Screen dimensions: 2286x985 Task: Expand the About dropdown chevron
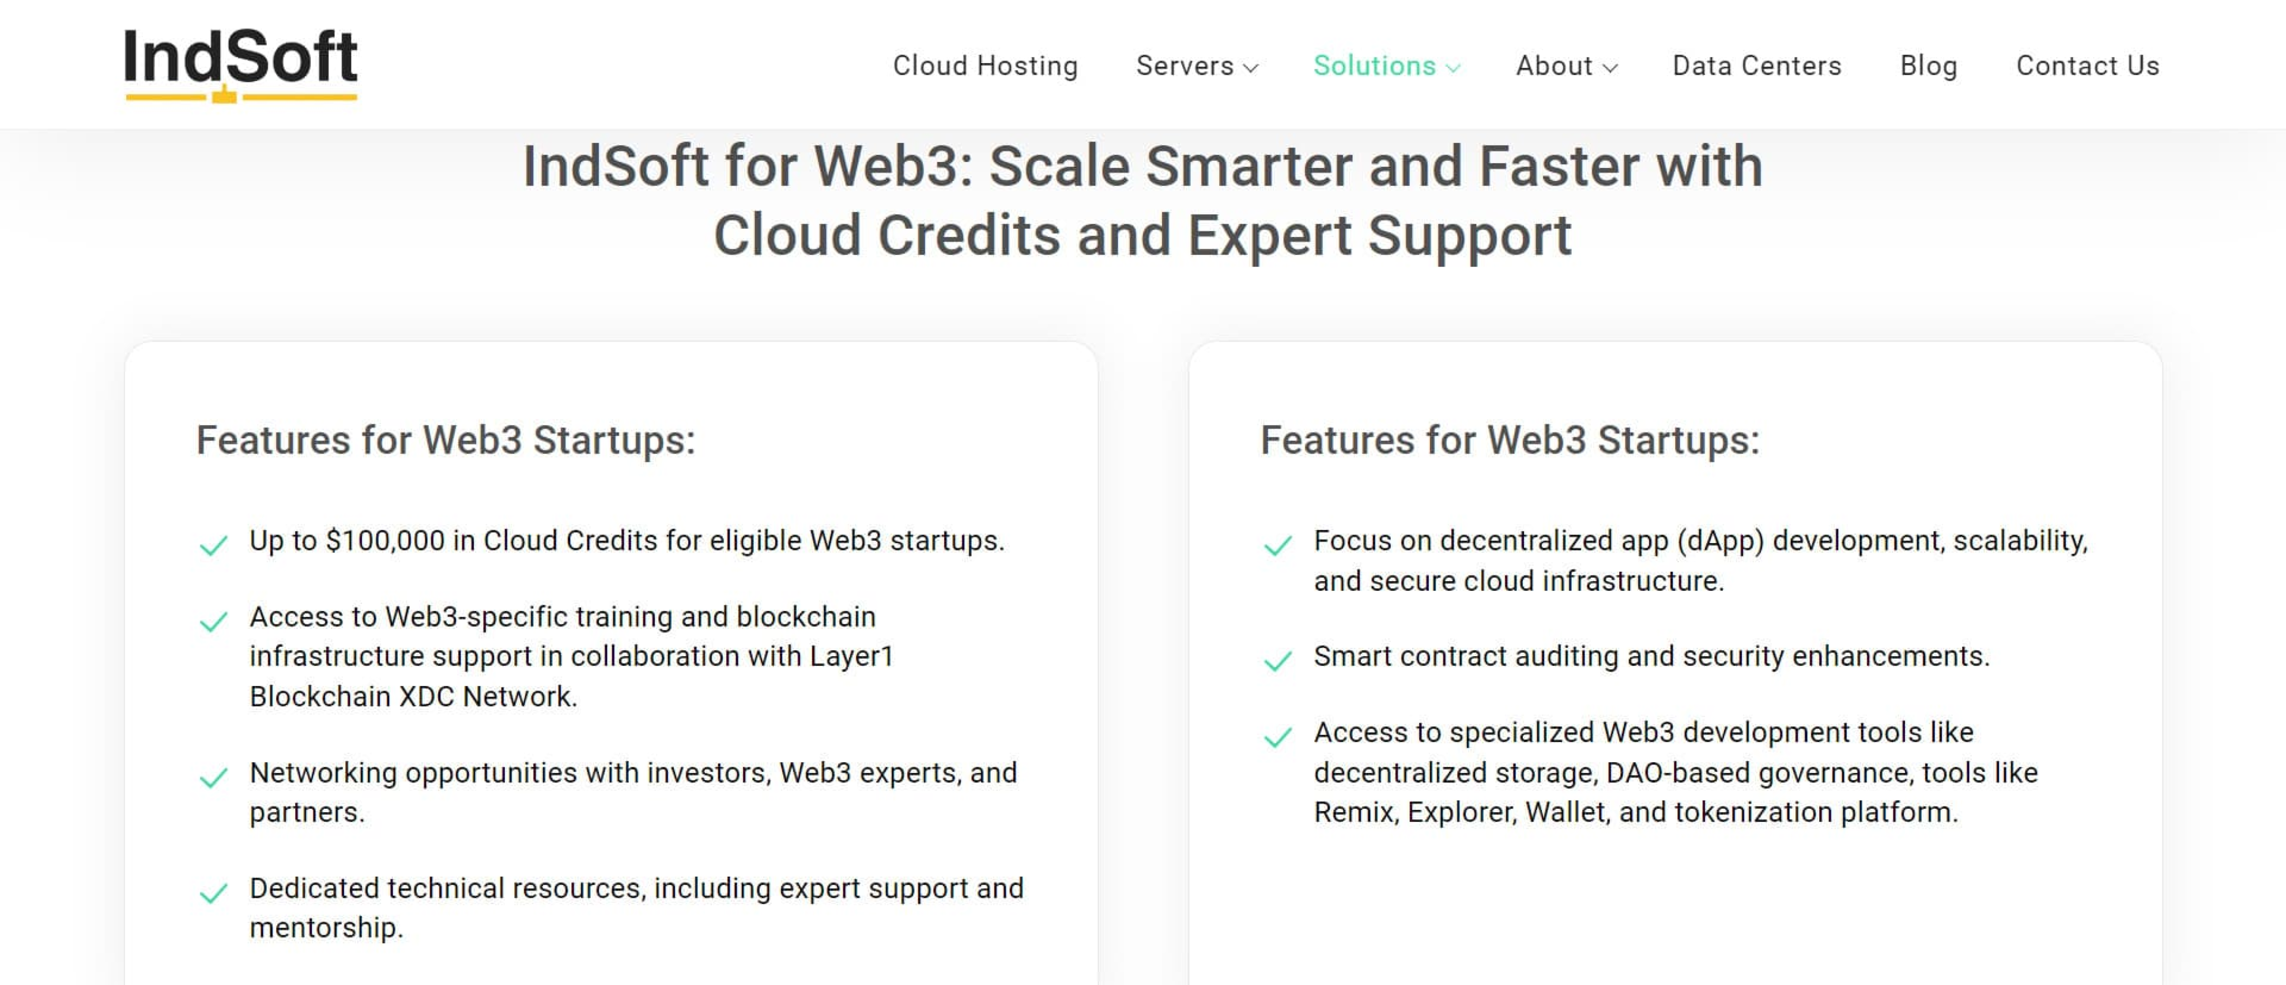pos(1610,68)
